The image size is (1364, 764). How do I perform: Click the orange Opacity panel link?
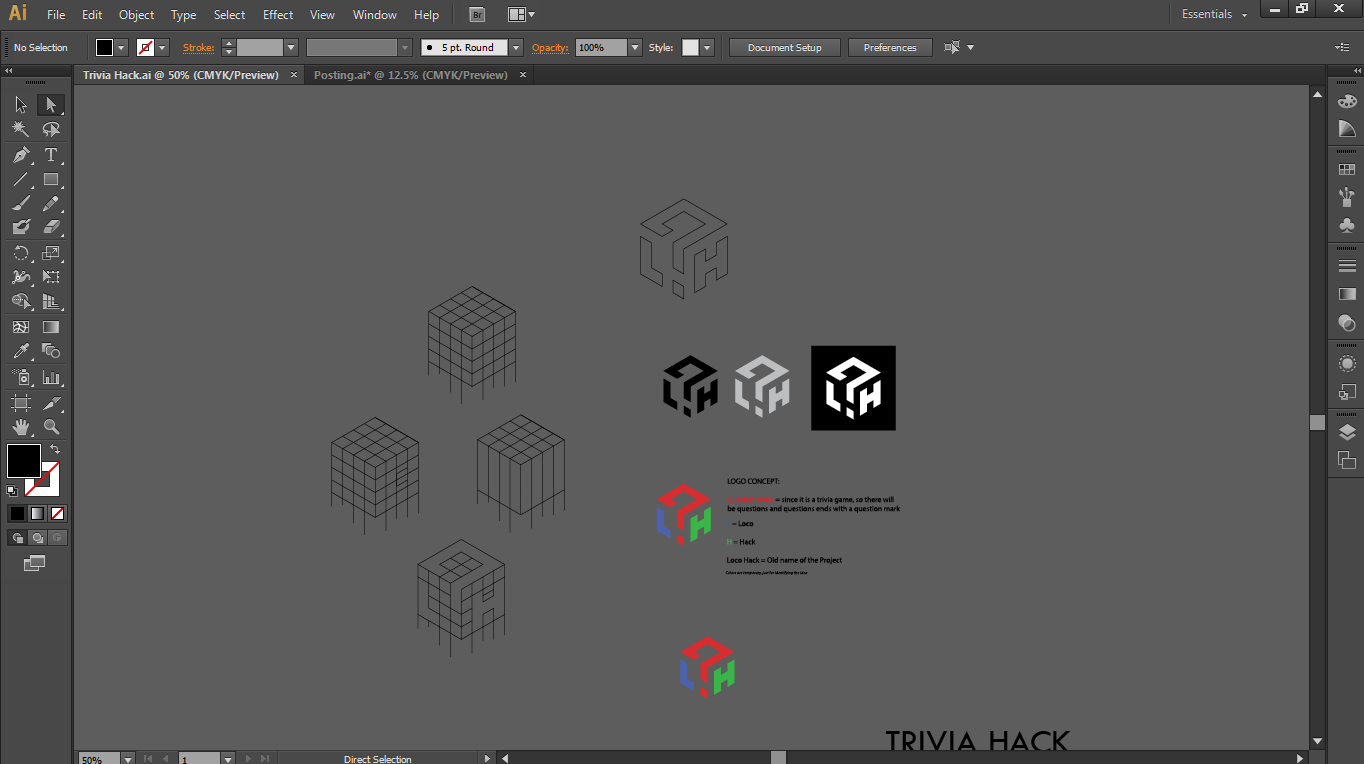[550, 47]
